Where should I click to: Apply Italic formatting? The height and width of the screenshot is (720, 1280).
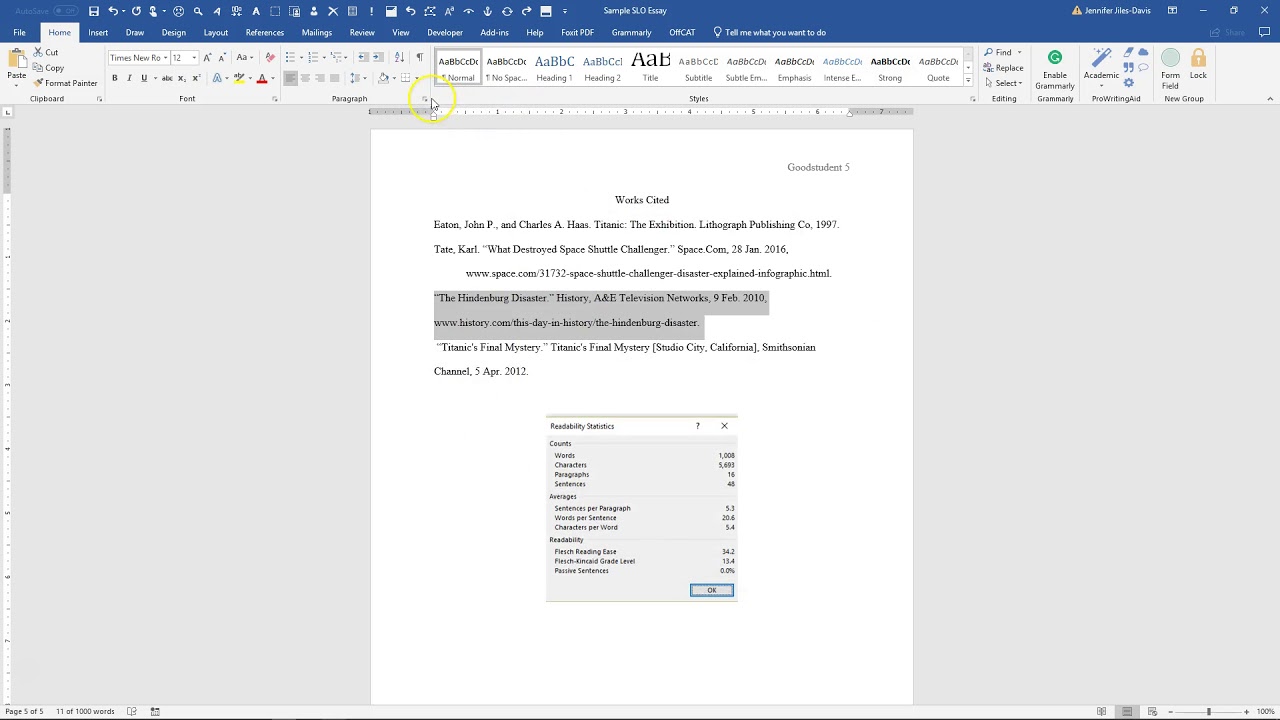coord(129,78)
